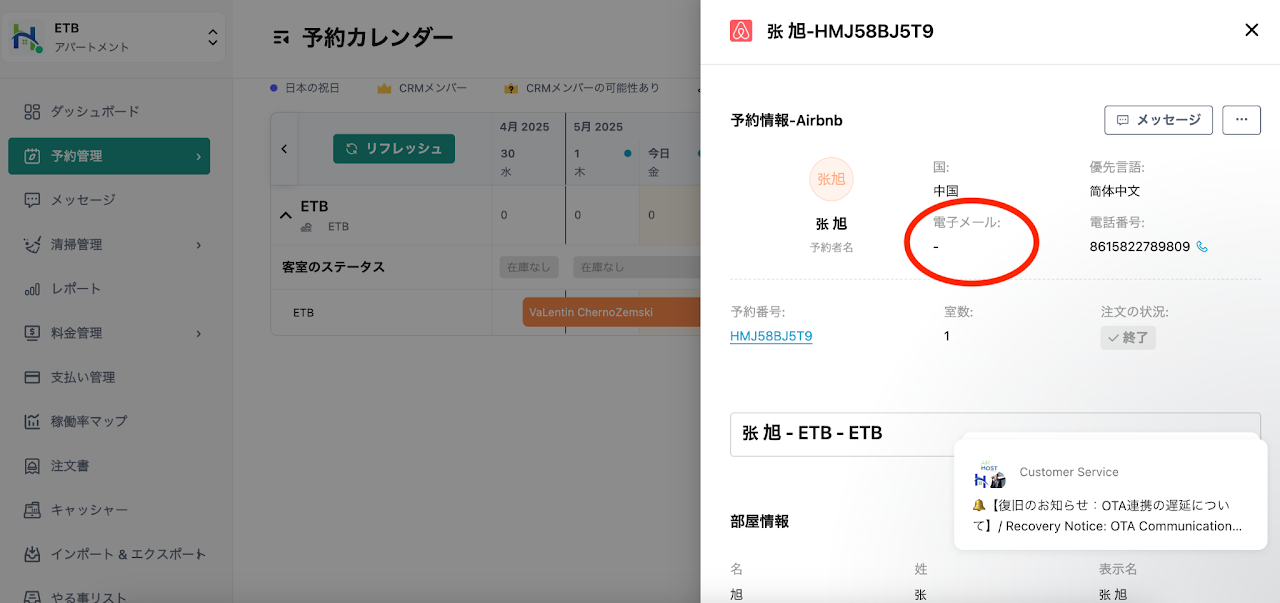Click the ETB property logo icon
1280x603 pixels.
(24, 38)
